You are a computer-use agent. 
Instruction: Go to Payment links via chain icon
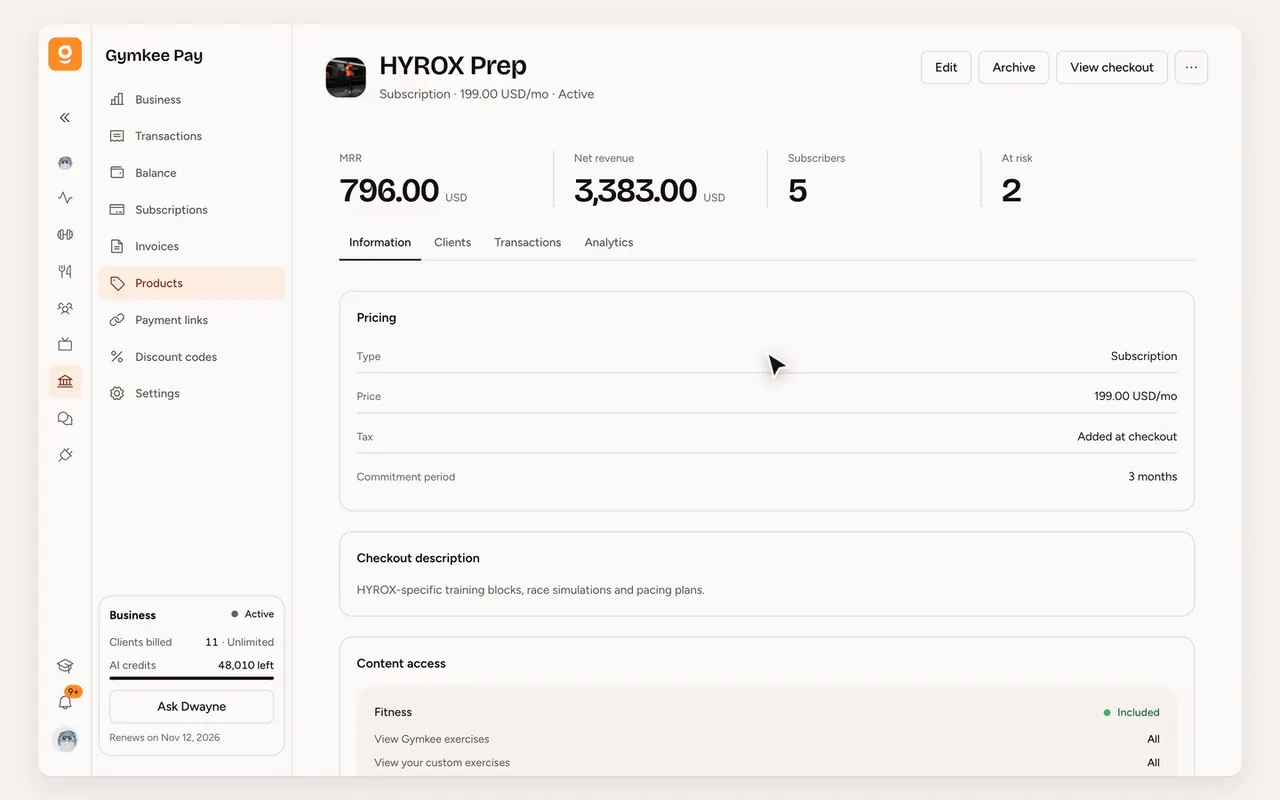[x=191, y=320]
